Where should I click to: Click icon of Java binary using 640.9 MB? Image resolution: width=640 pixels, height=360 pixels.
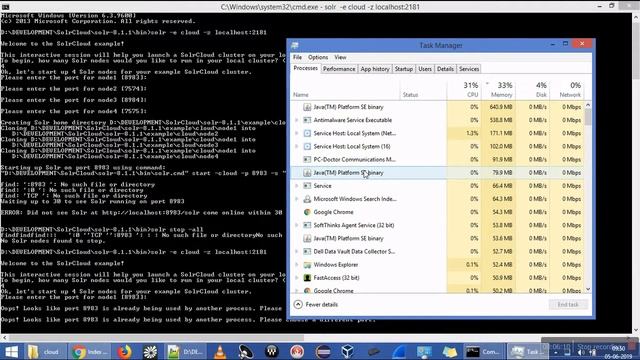point(307,107)
